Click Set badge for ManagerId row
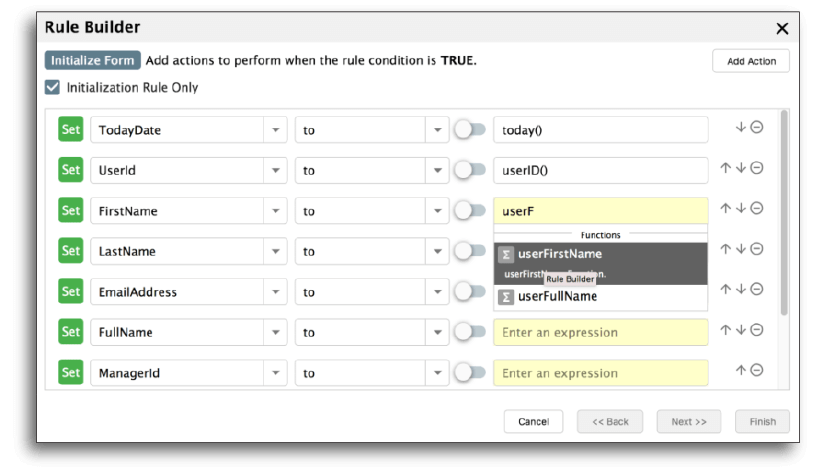The height and width of the screenshot is (469, 816). coord(71,373)
